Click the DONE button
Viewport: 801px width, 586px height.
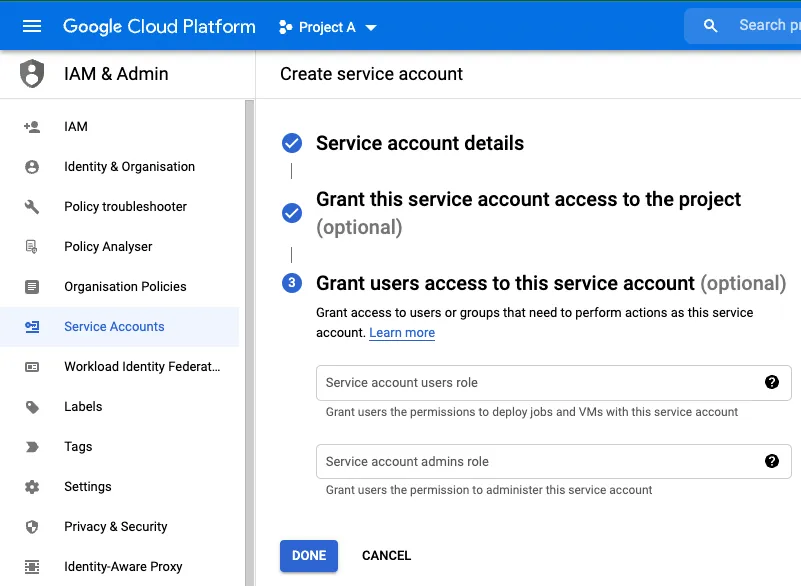[309, 555]
